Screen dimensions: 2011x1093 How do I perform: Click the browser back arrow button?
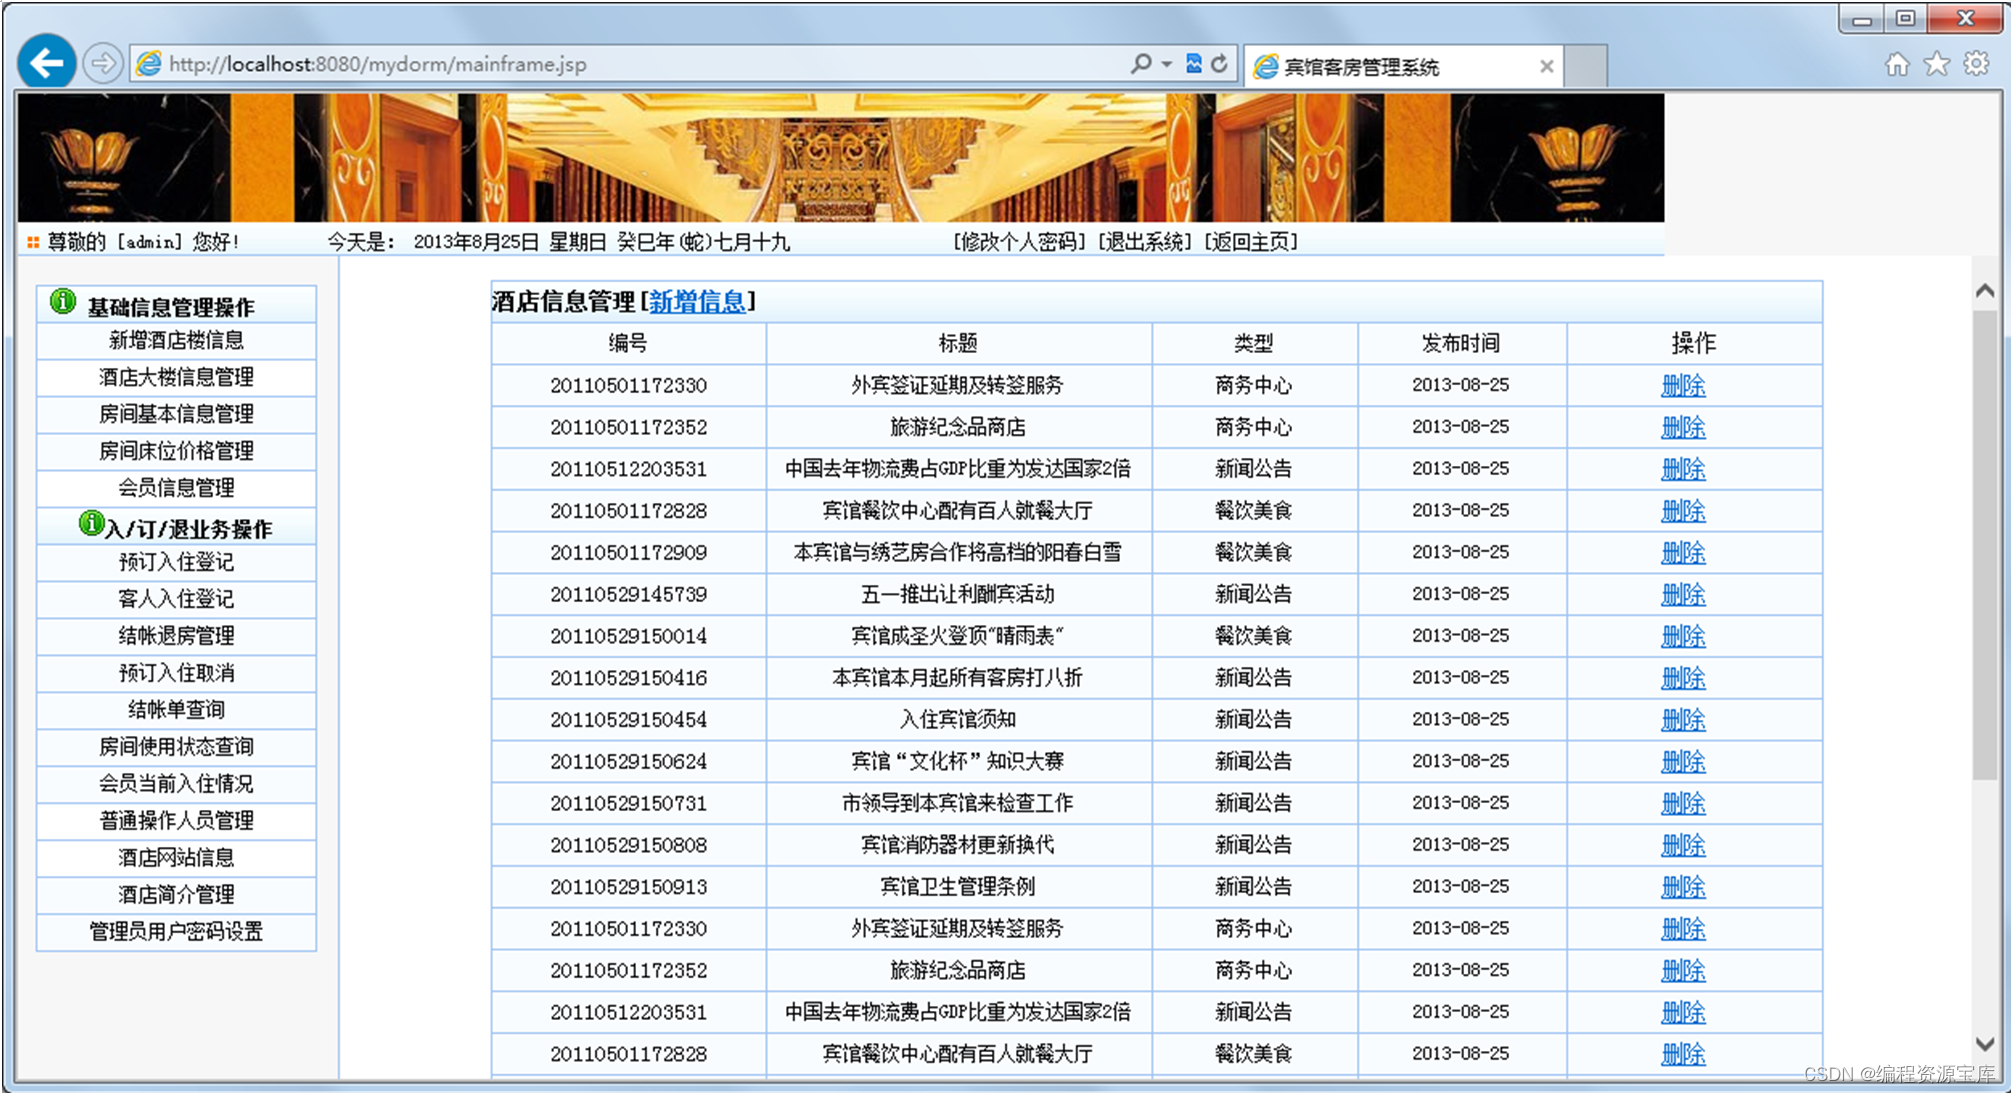click(46, 63)
